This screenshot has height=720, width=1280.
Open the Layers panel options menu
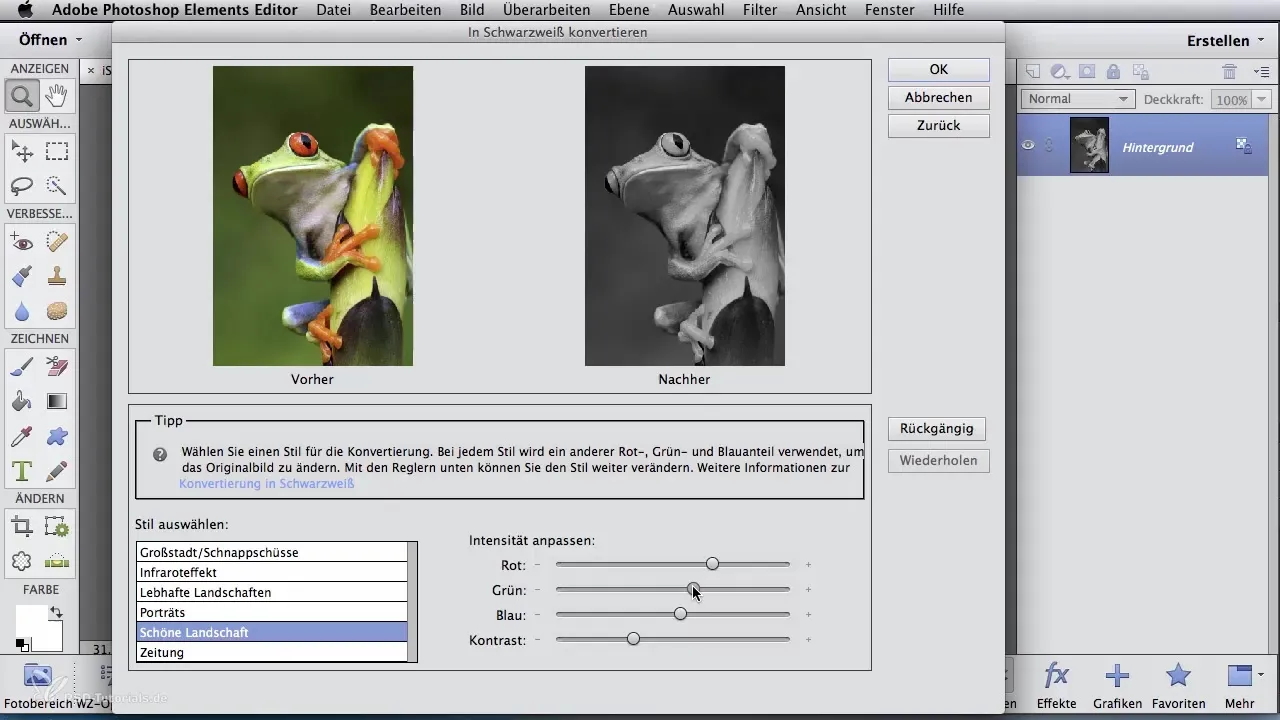(1260, 71)
